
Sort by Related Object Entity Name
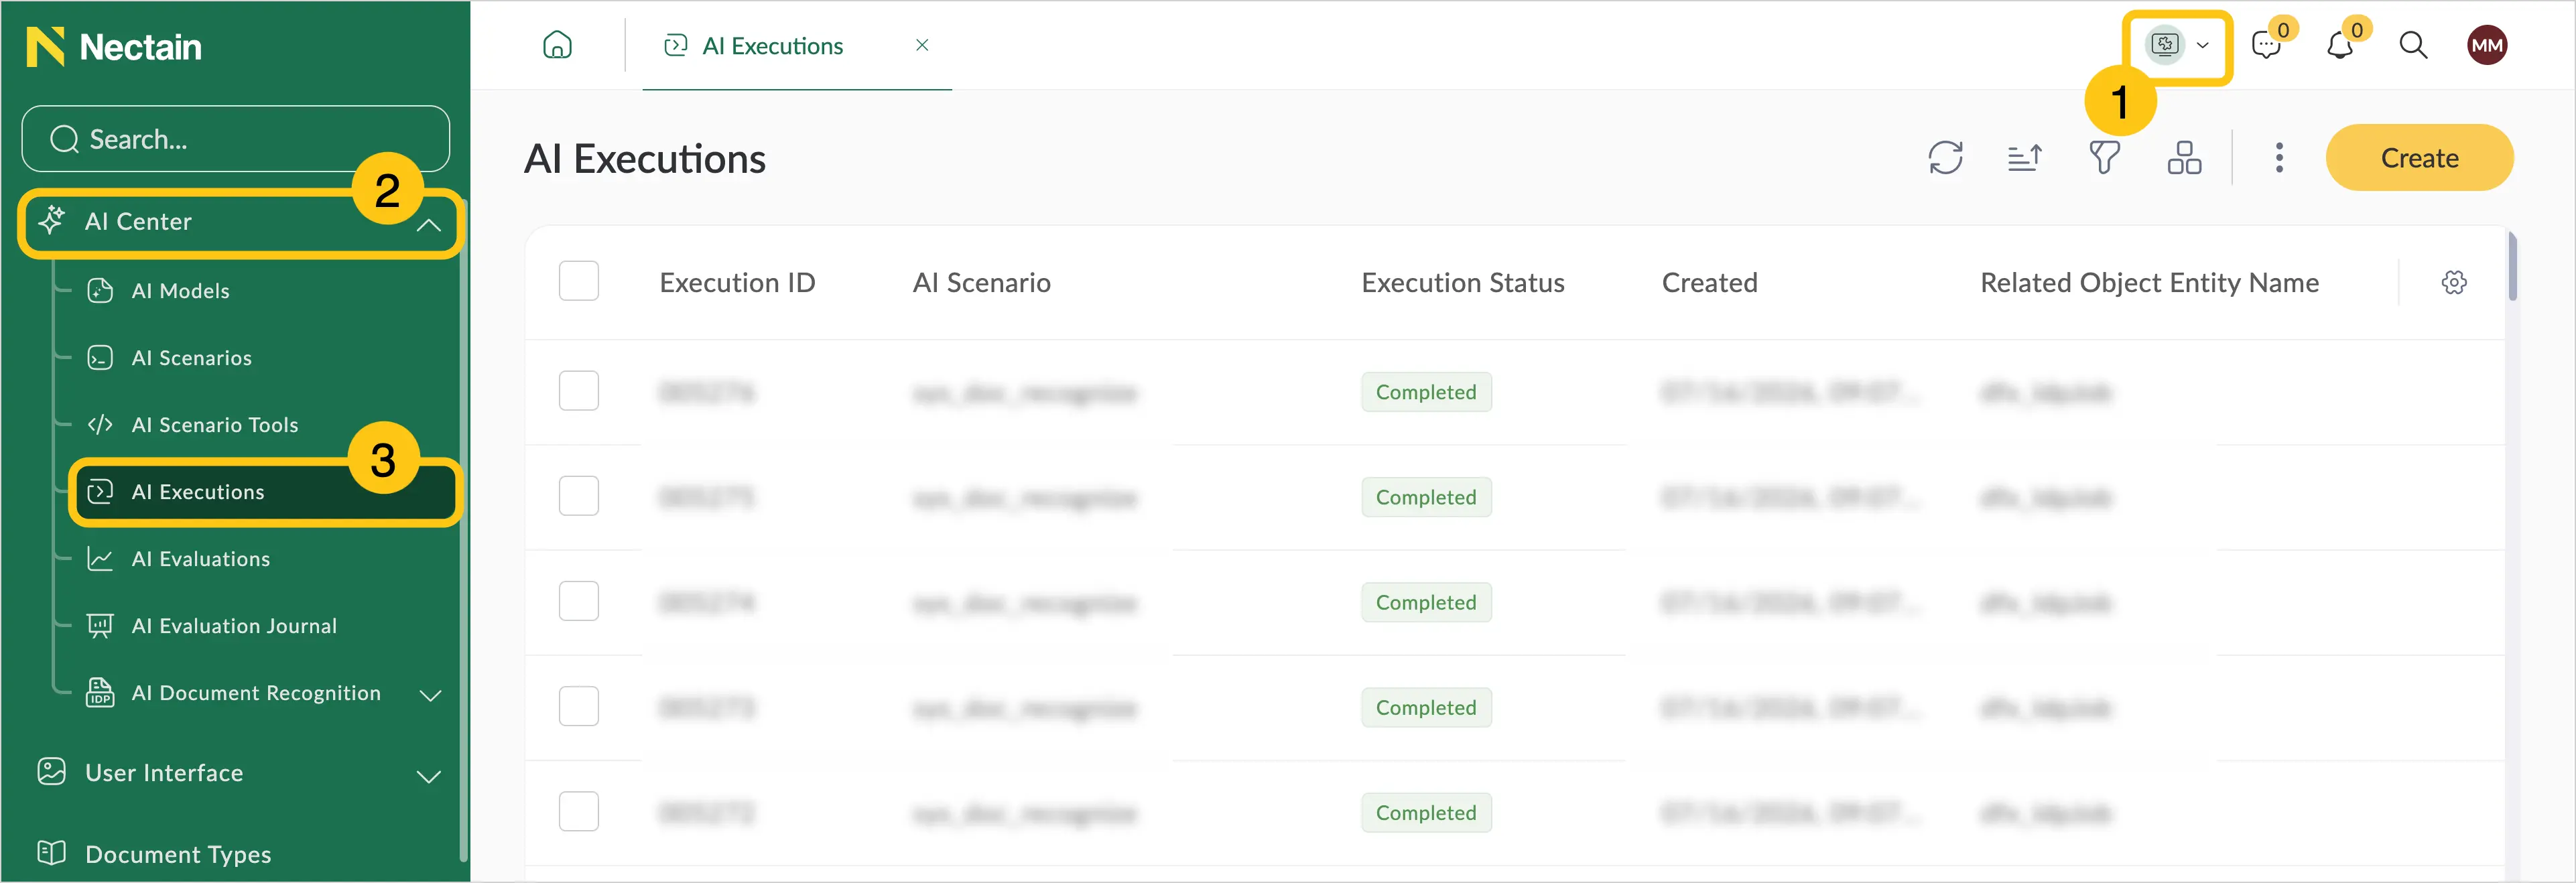pyautogui.click(x=2149, y=283)
